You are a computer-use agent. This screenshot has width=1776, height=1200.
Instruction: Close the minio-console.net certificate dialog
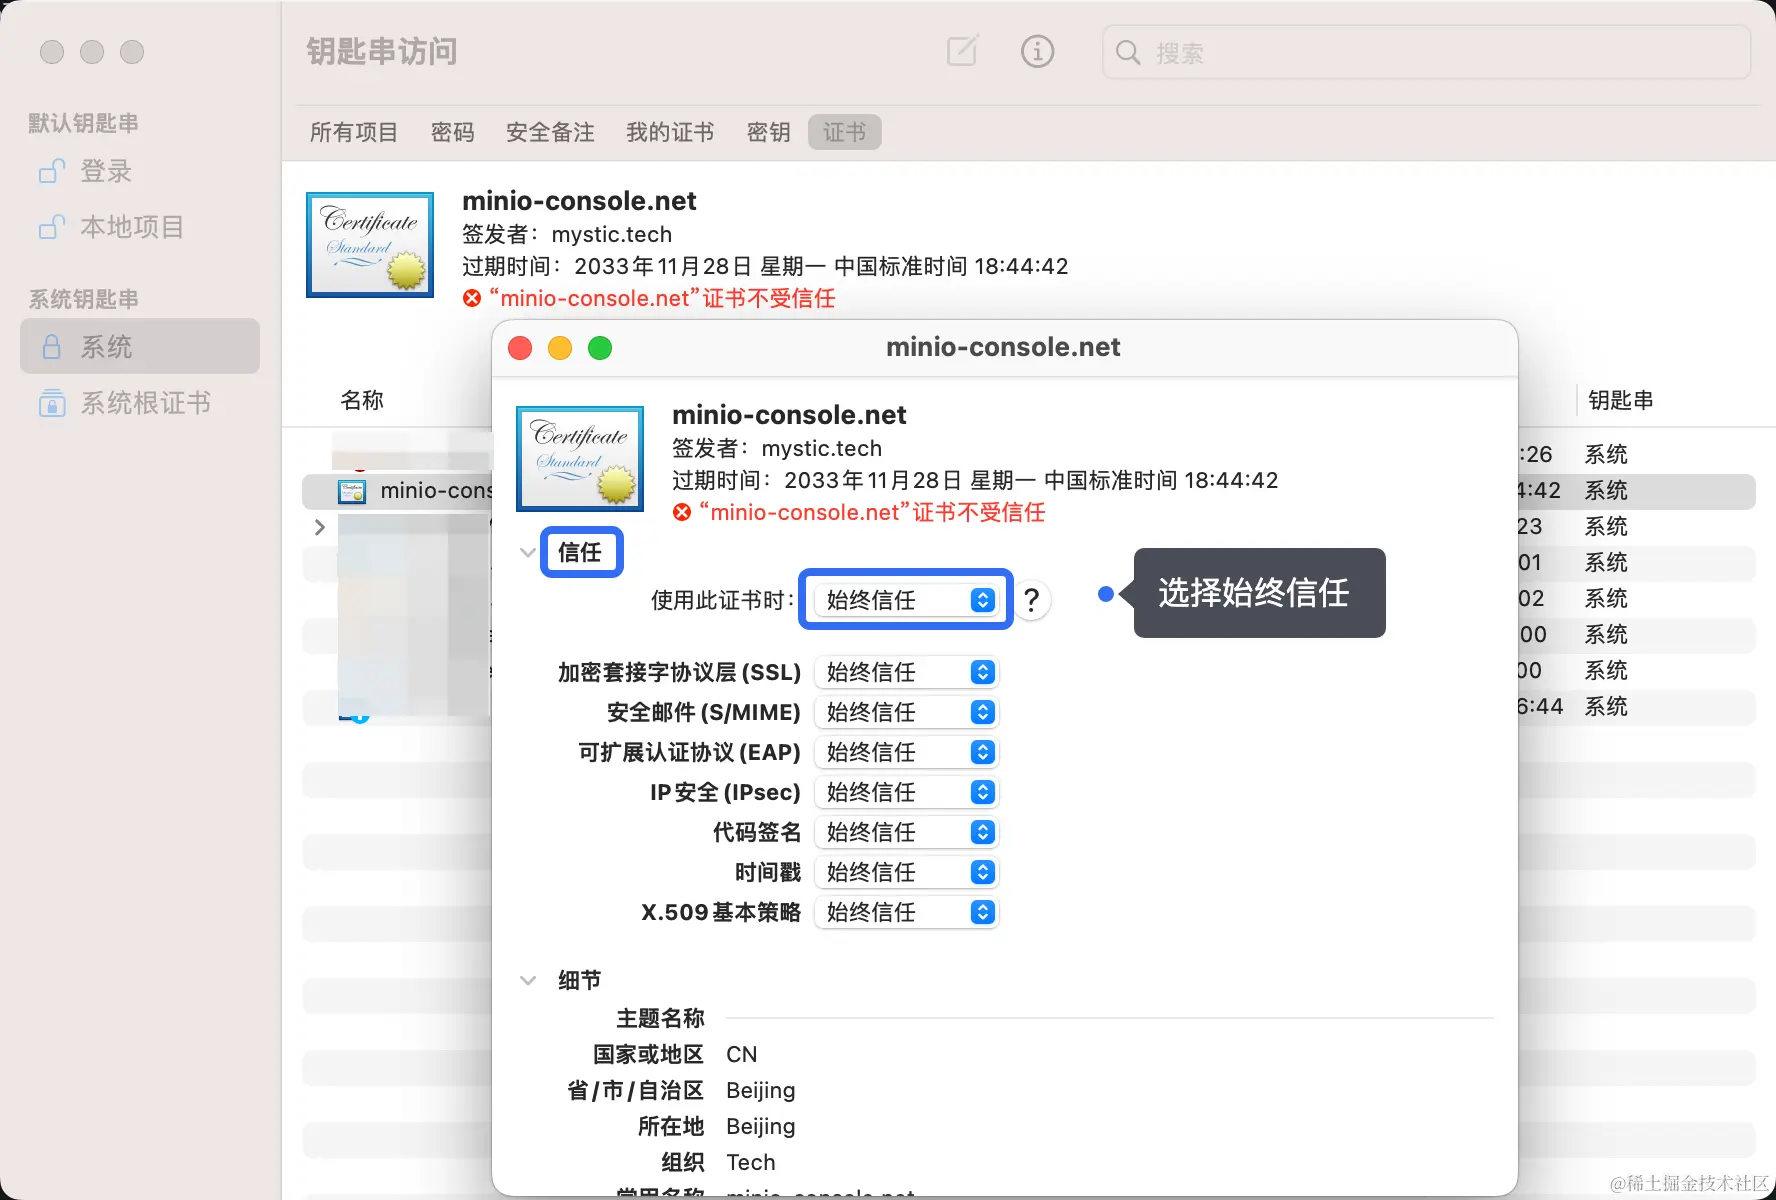tap(520, 348)
